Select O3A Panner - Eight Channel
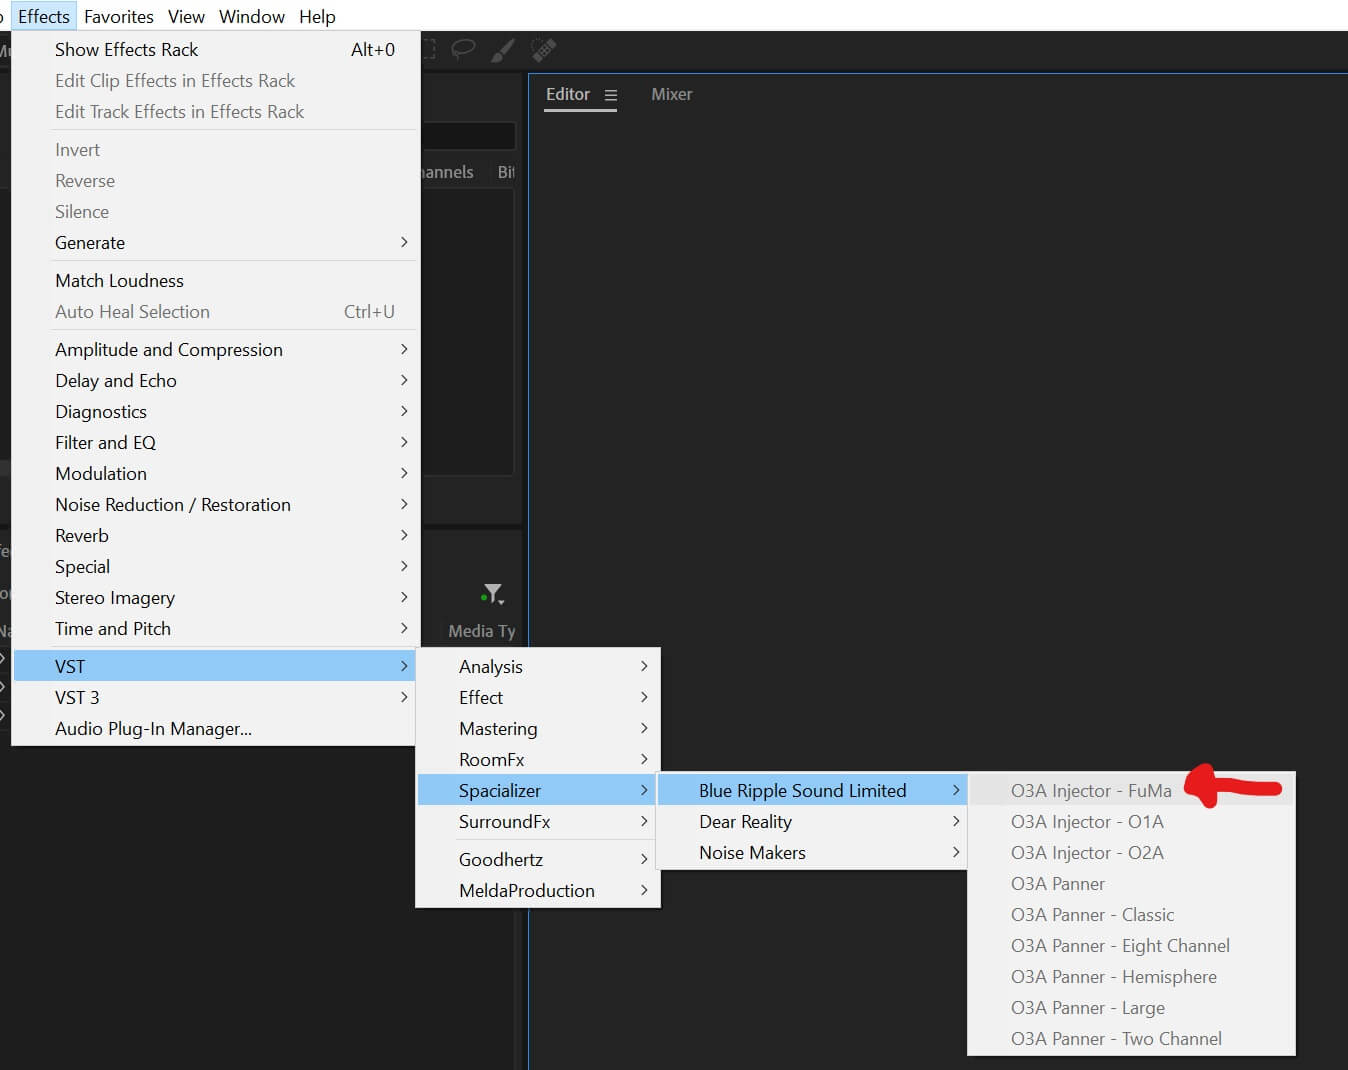Image resolution: width=1348 pixels, height=1070 pixels. point(1131,945)
